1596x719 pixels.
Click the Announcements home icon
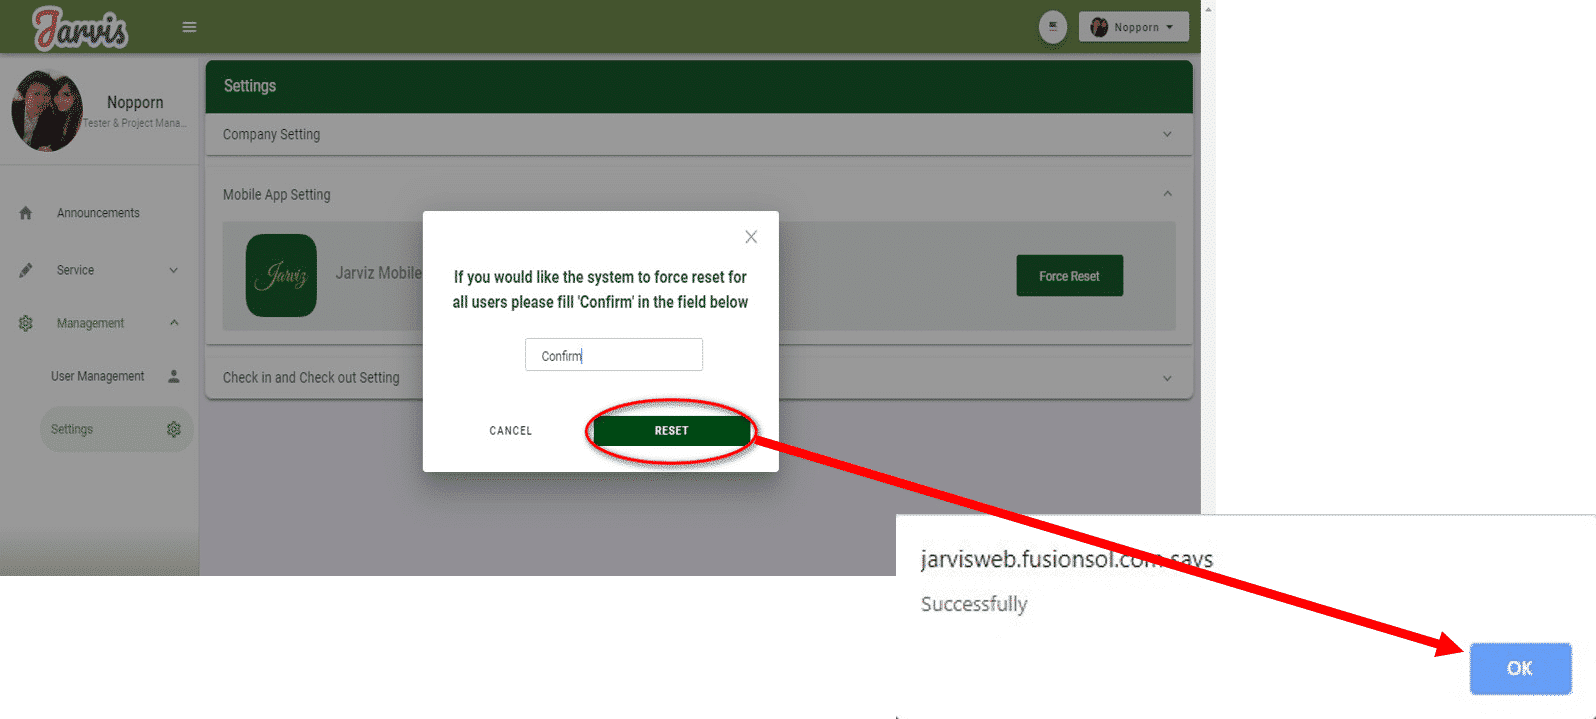[26, 213]
